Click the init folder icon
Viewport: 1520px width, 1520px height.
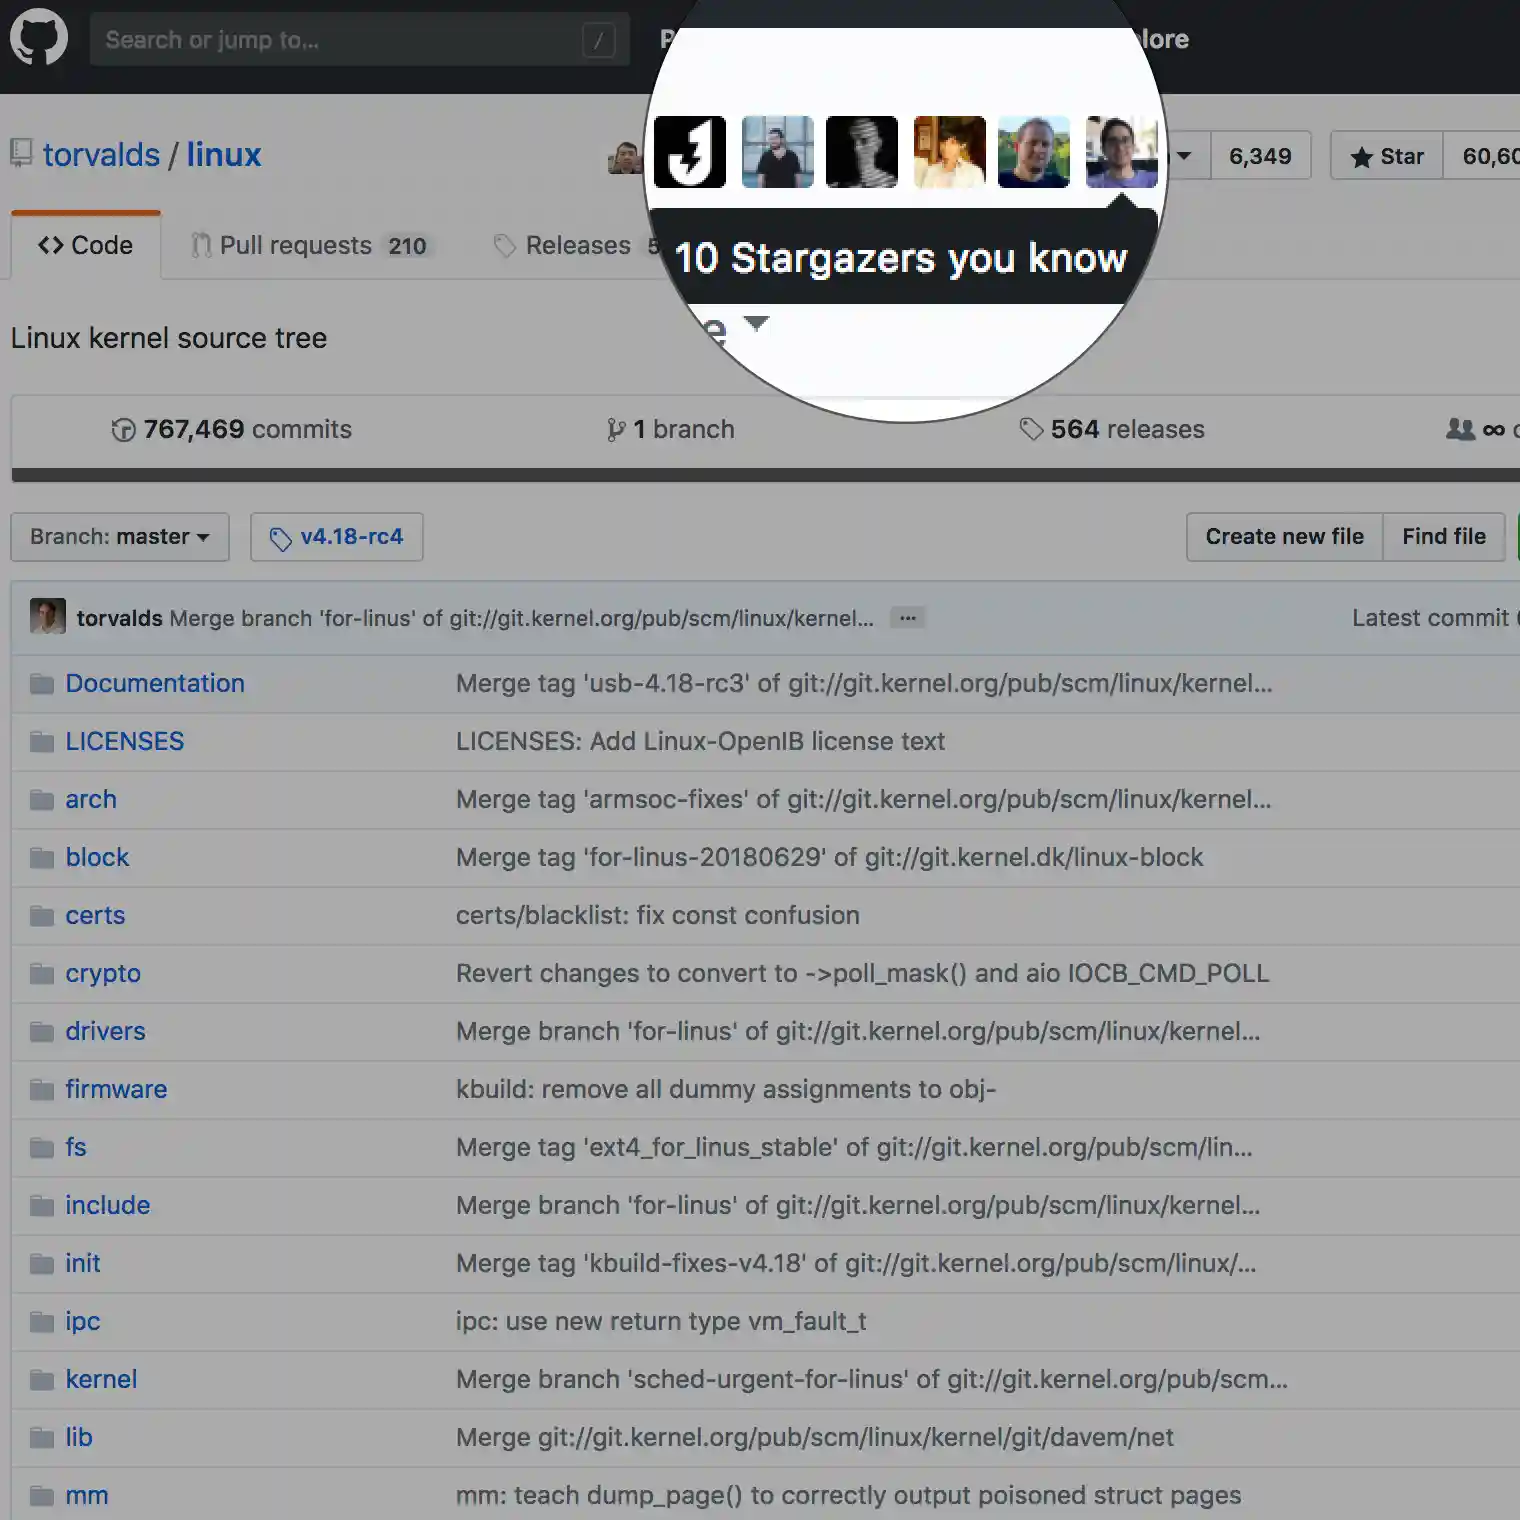(42, 1264)
